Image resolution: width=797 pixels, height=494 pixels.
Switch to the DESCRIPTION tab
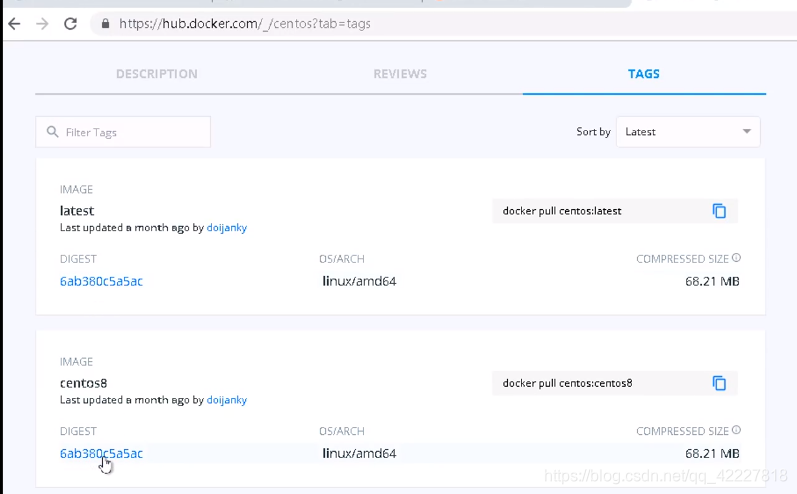157,74
